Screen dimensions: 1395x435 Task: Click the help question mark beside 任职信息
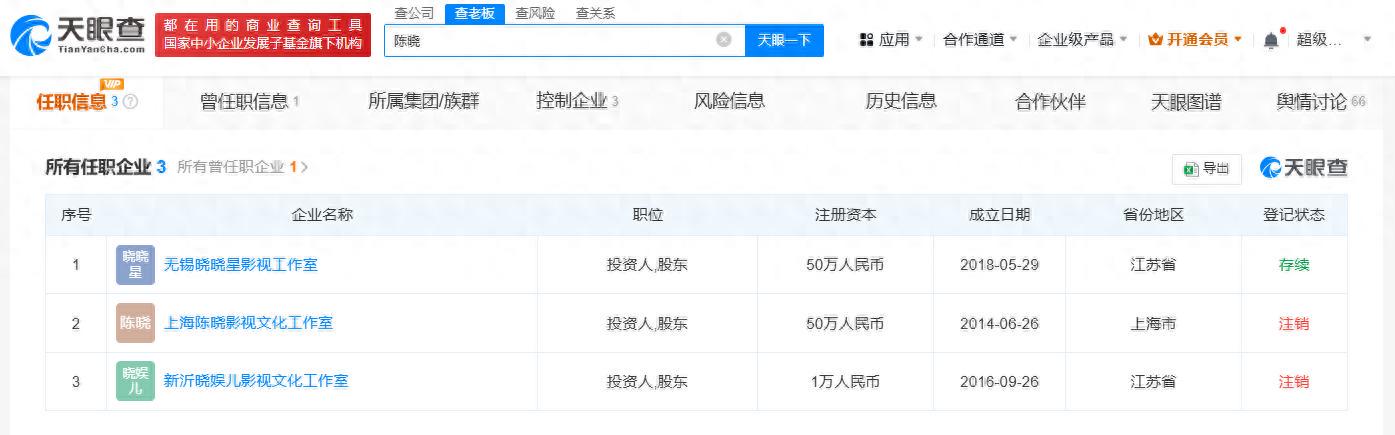pos(130,102)
